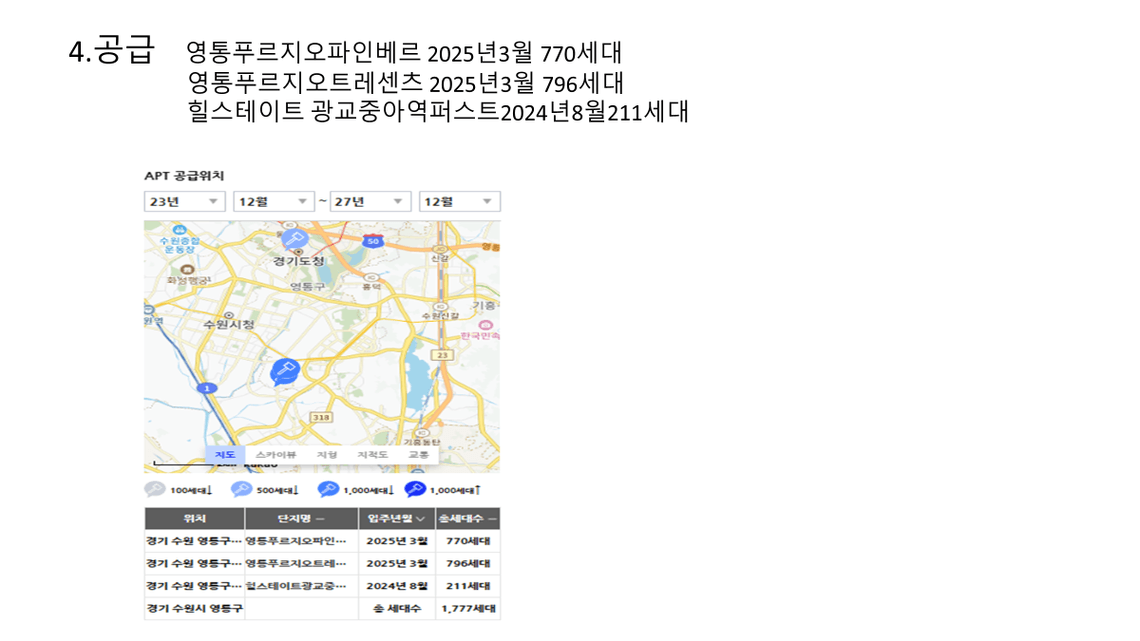The height and width of the screenshot is (641, 1140).
Task: Open the end month dropdown after 27년
Action: [459, 201]
